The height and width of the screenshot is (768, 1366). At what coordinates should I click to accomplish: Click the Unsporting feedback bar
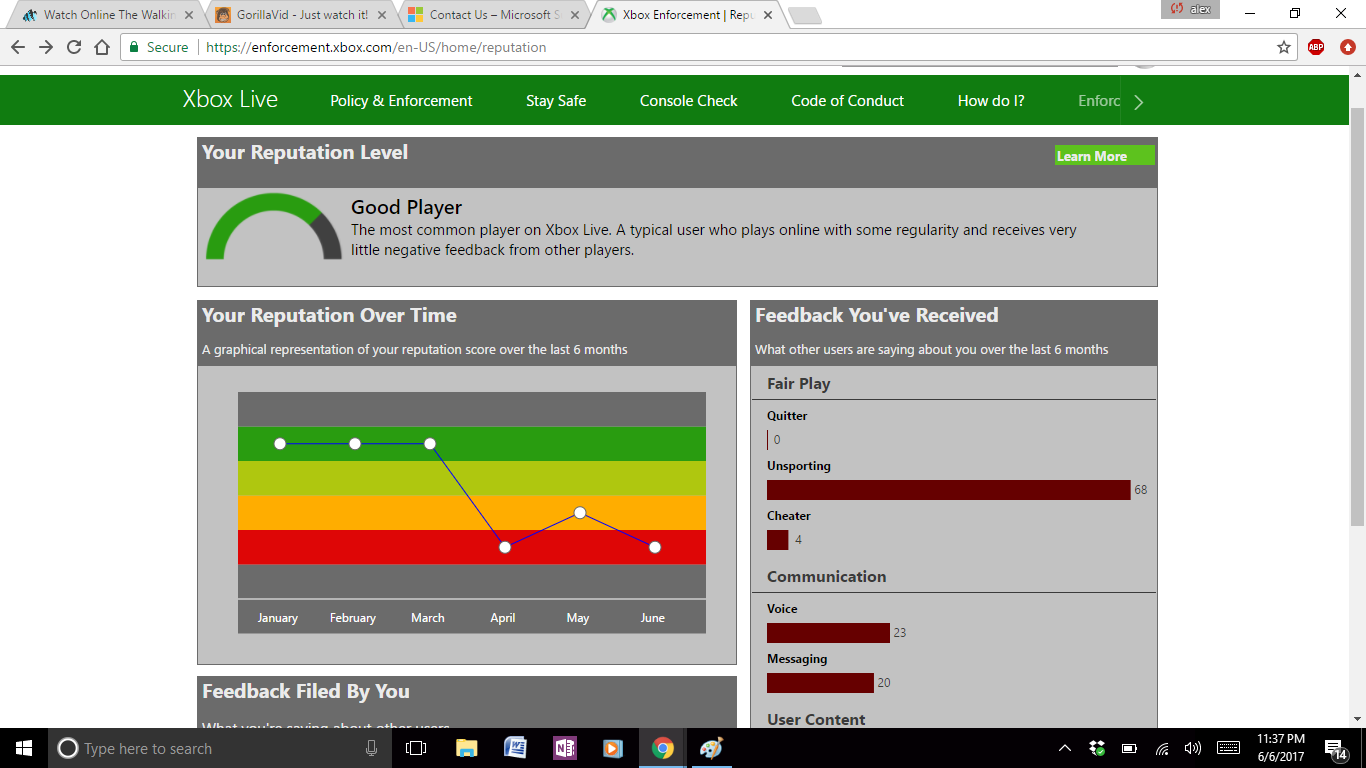point(949,490)
